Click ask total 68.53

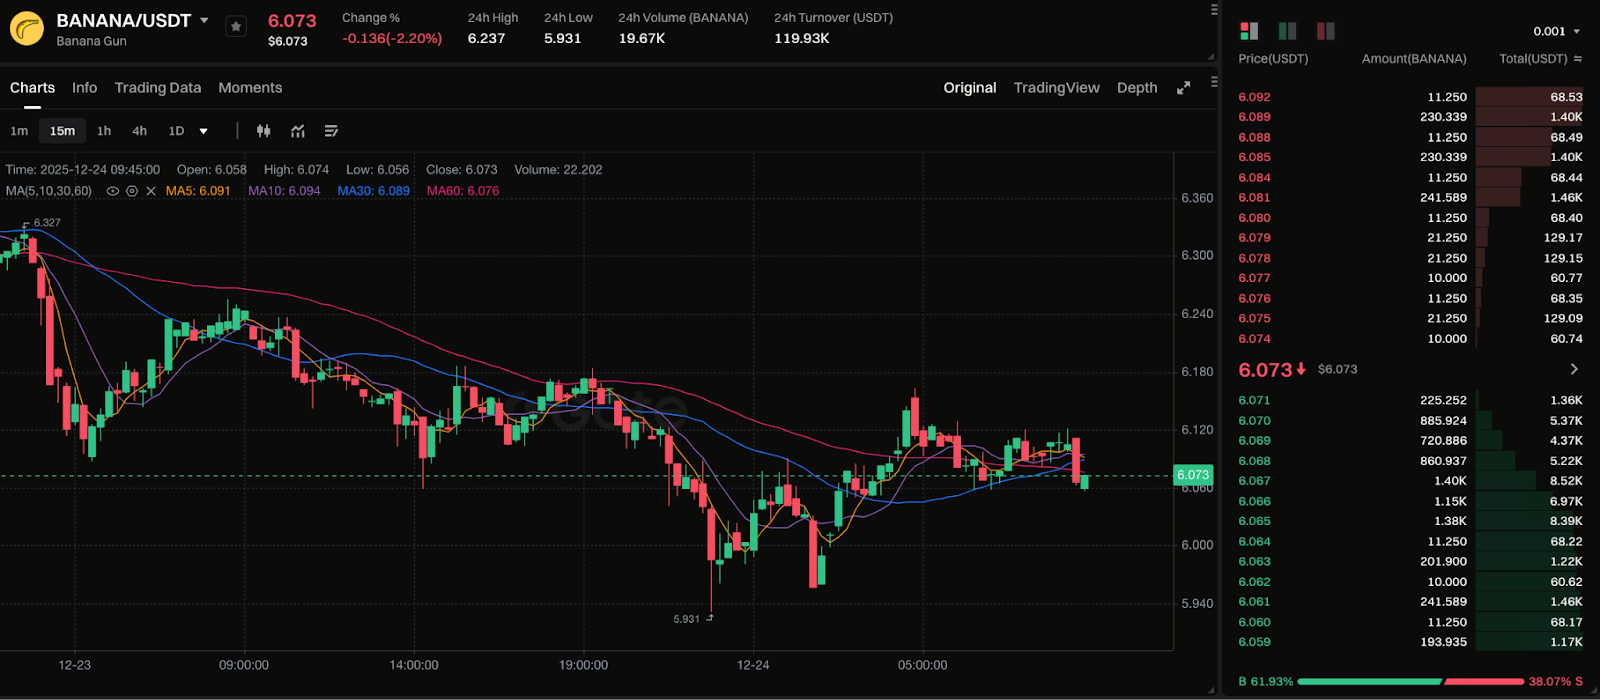pos(1567,97)
